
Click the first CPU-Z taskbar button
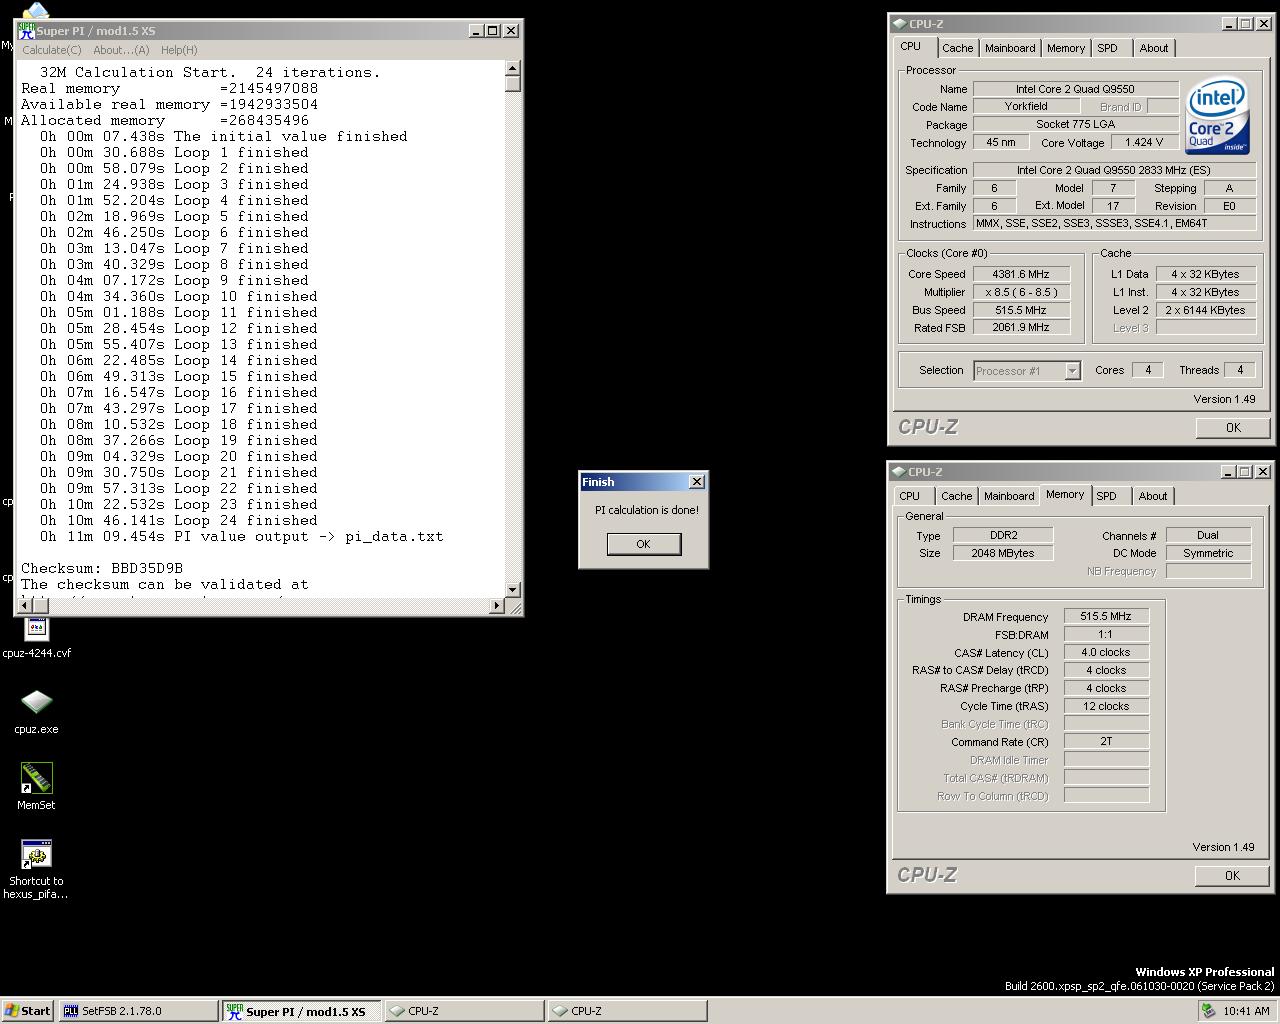[464, 1011]
